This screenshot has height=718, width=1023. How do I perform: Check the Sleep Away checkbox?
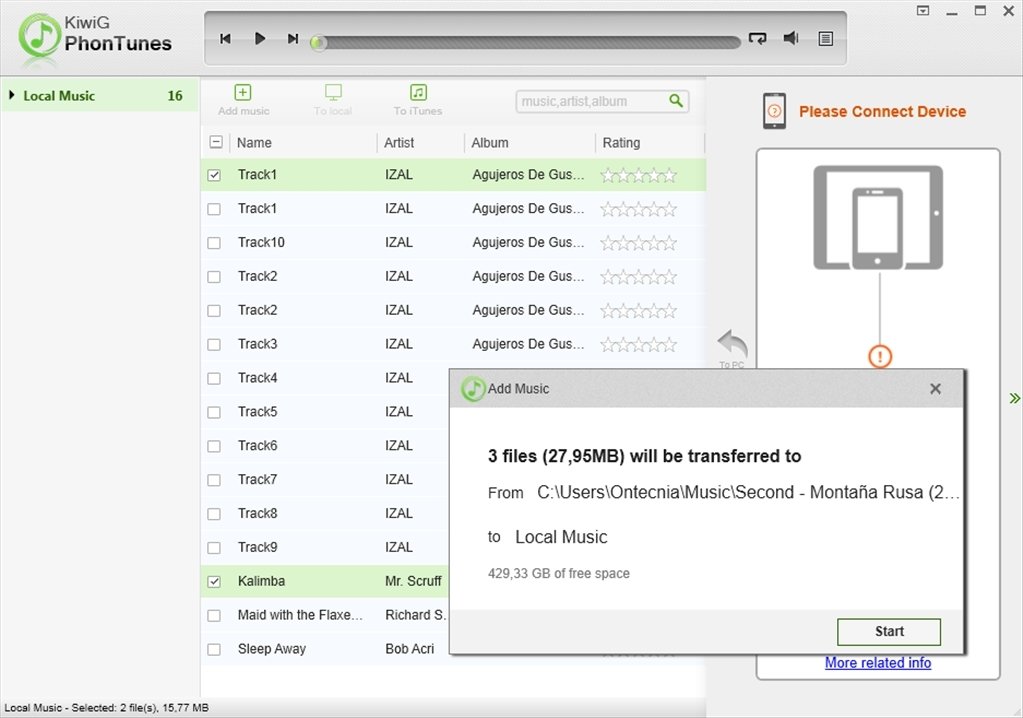click(214, 650)
